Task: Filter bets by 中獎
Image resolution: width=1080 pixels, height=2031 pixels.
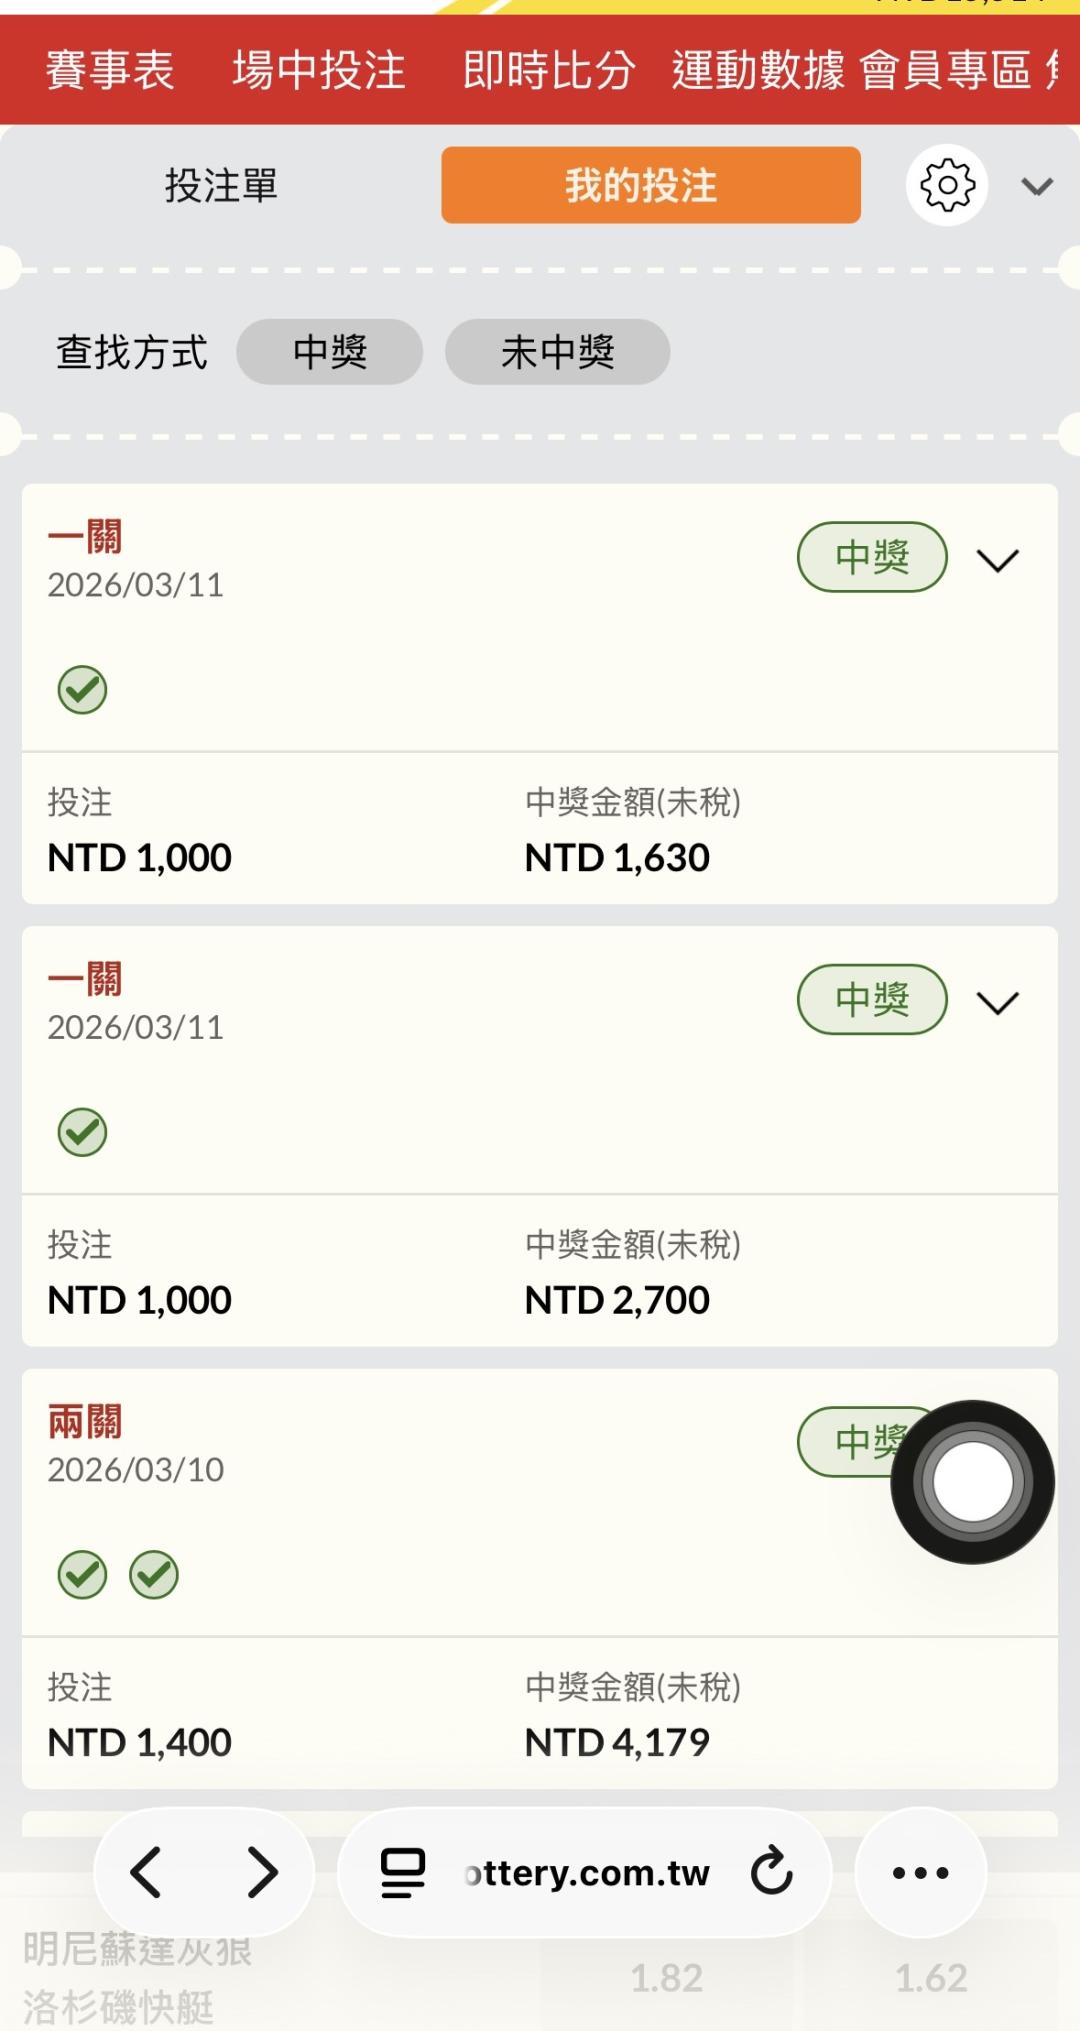Action: coord(329,352)
